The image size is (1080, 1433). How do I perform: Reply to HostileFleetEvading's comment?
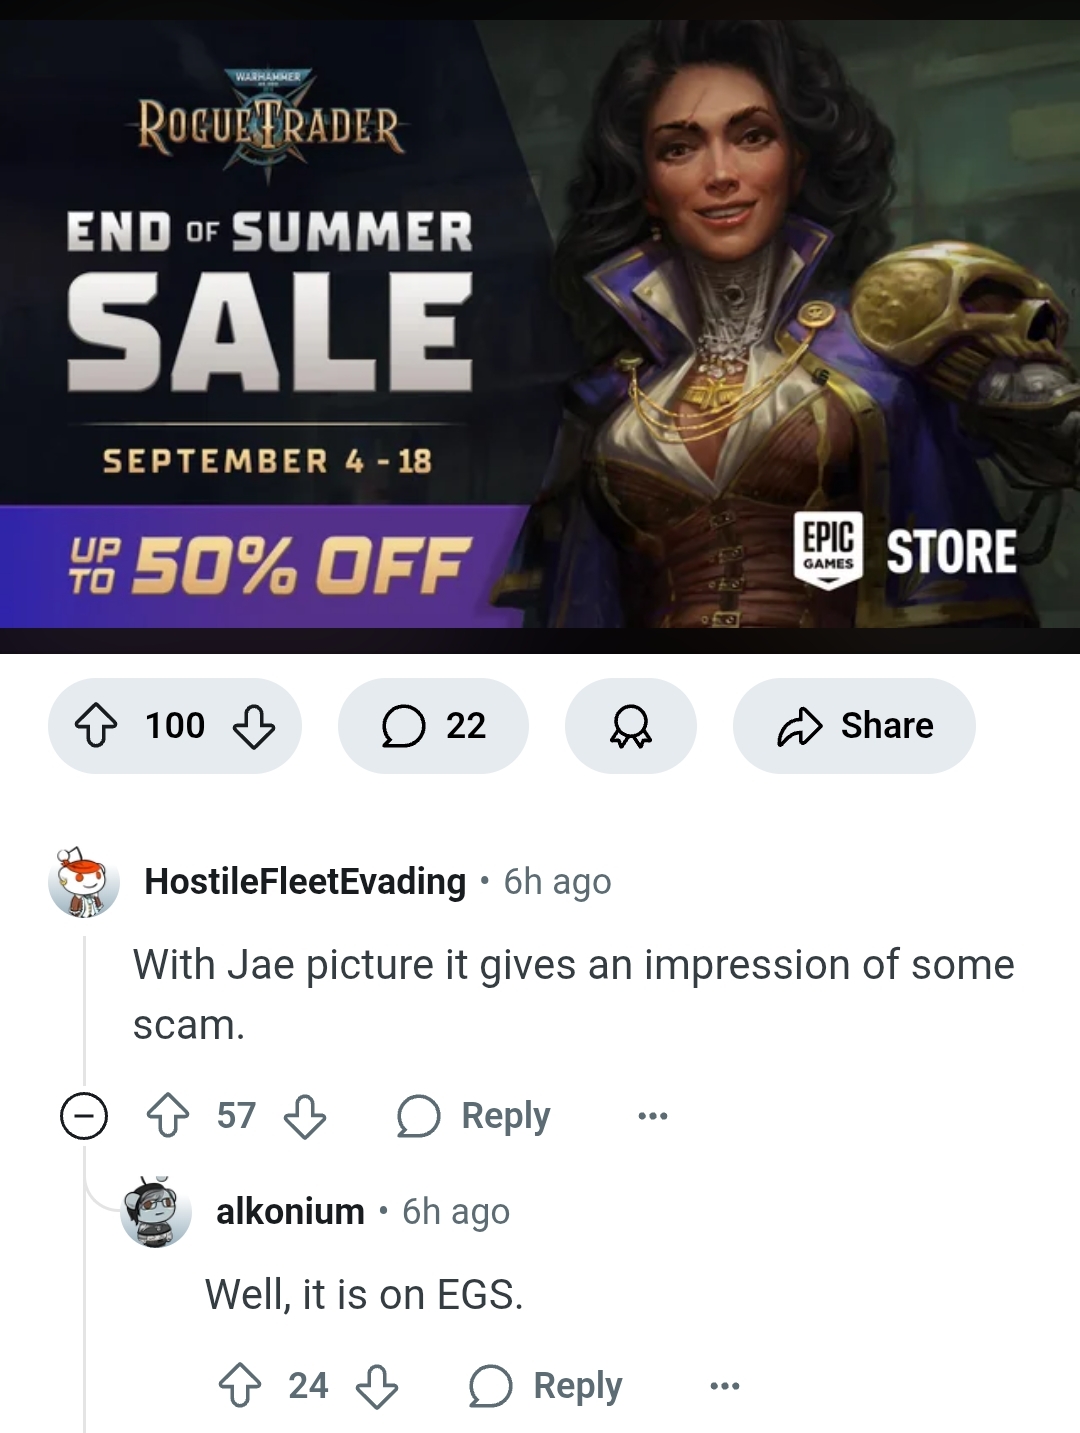click(474, 1116)
